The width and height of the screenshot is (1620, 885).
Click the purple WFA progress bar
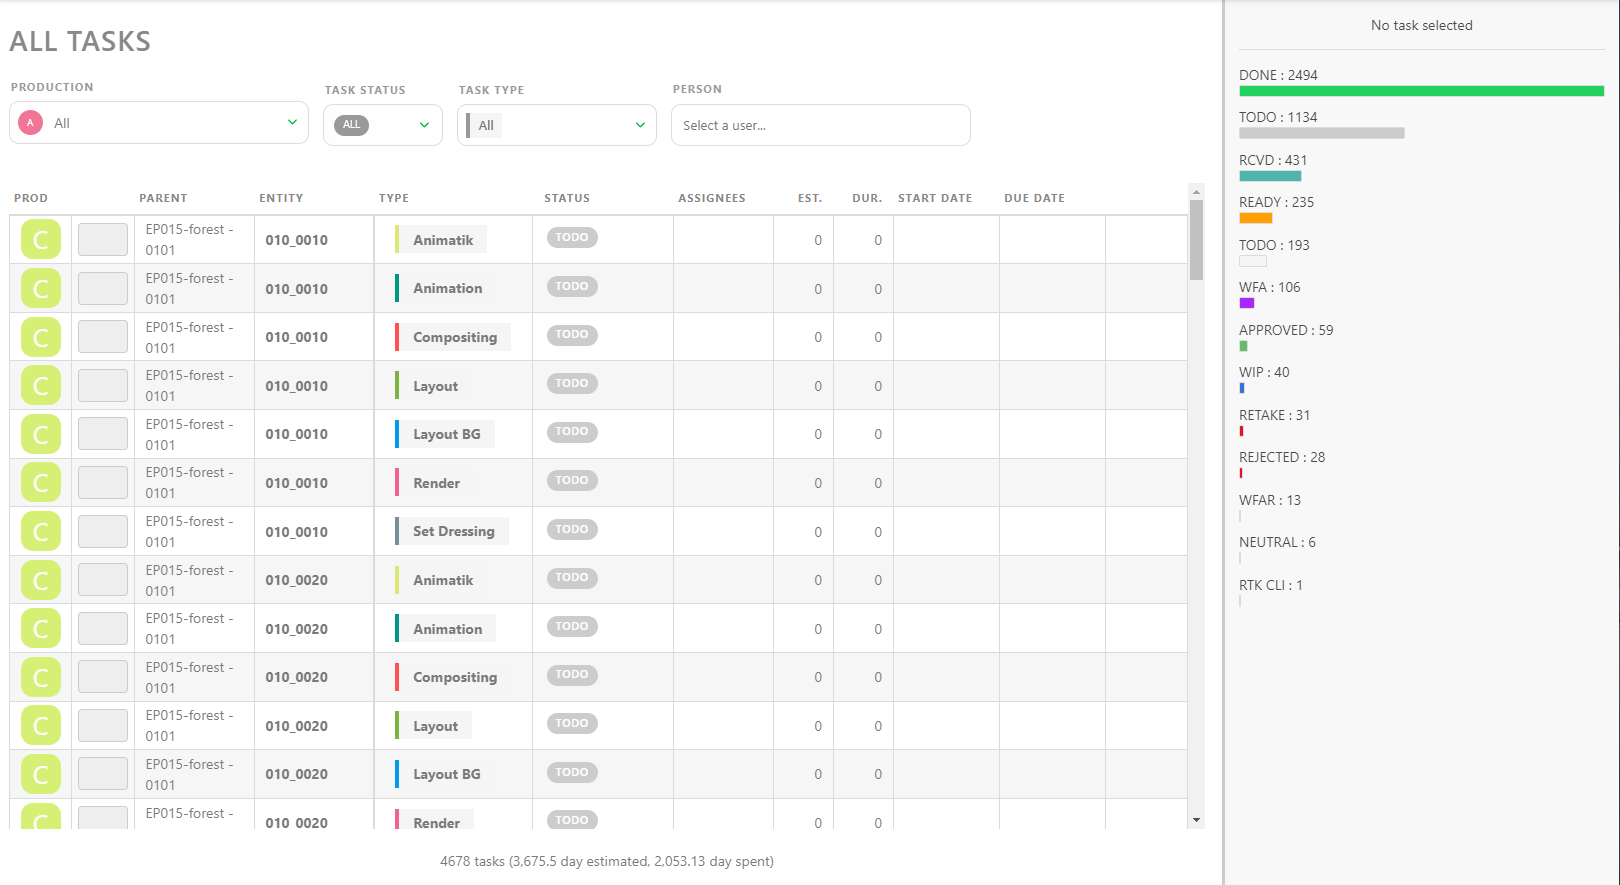coord(1247,303)
